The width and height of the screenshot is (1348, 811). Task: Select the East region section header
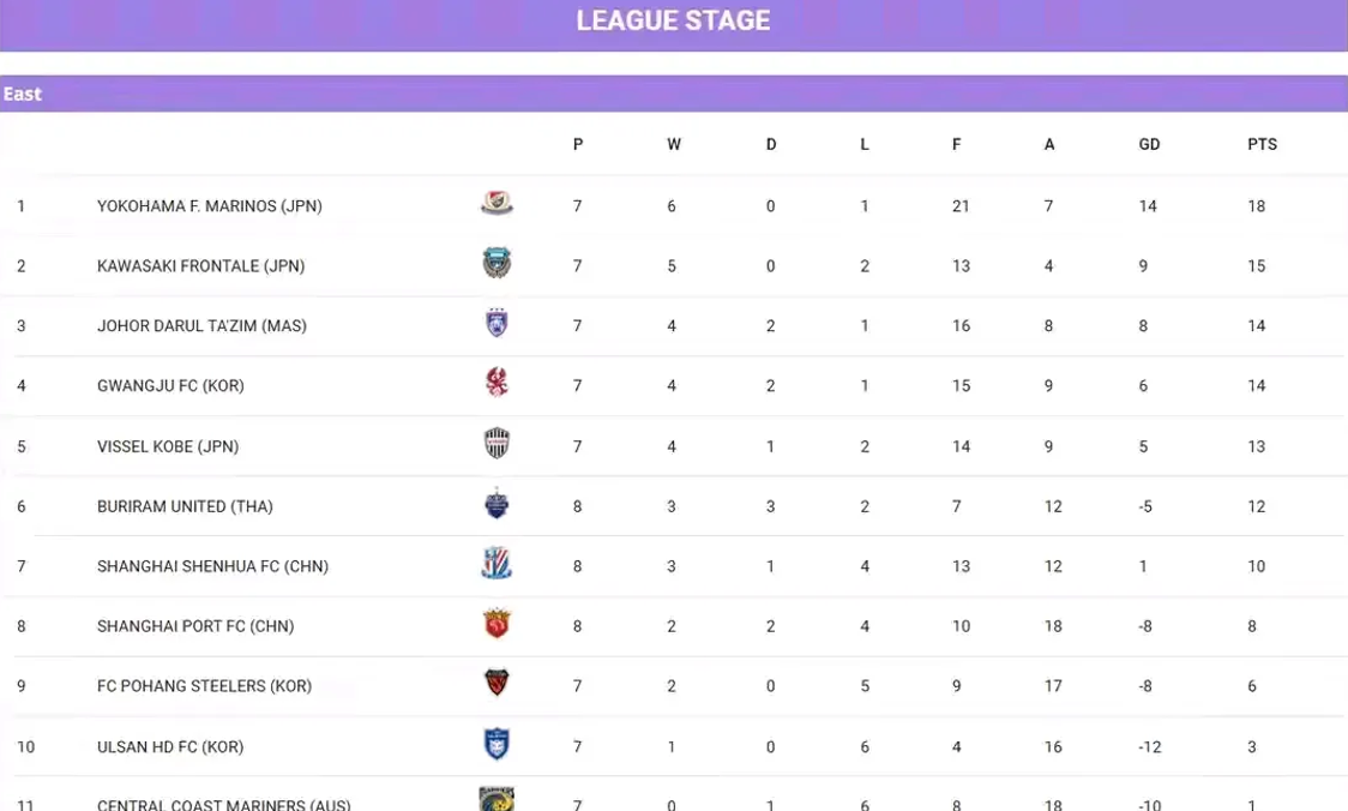(23, 94)
